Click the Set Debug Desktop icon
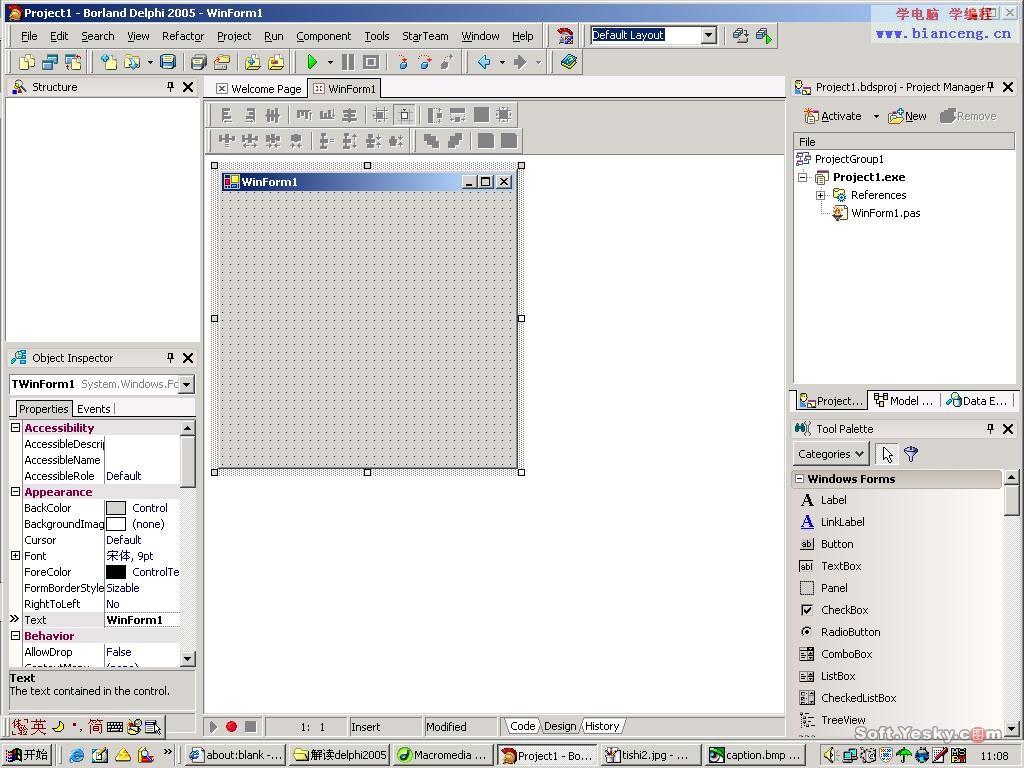 point(763,35)
